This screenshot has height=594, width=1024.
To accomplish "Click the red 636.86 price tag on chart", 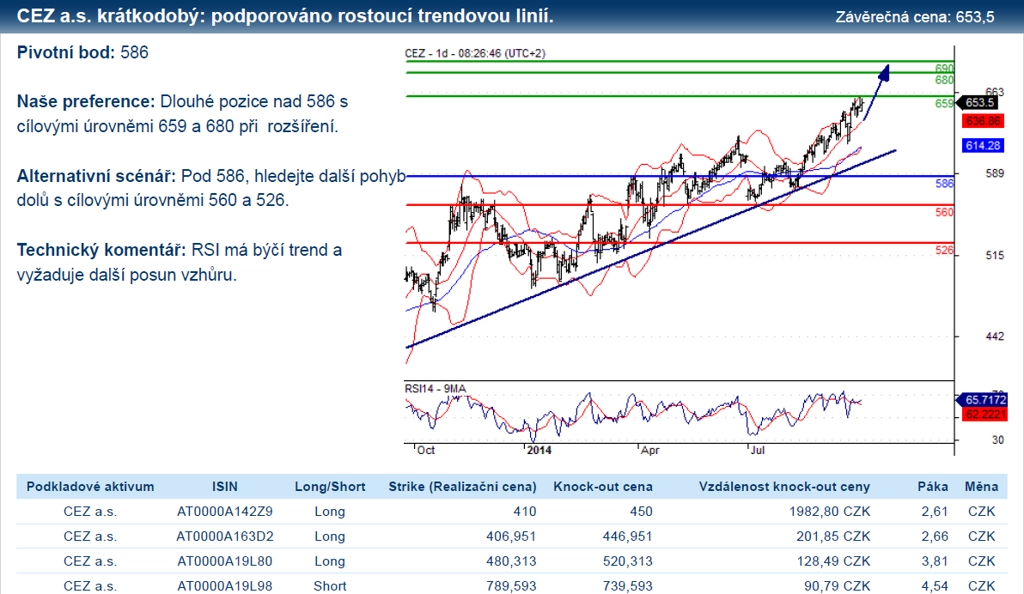I will [982, 121].
